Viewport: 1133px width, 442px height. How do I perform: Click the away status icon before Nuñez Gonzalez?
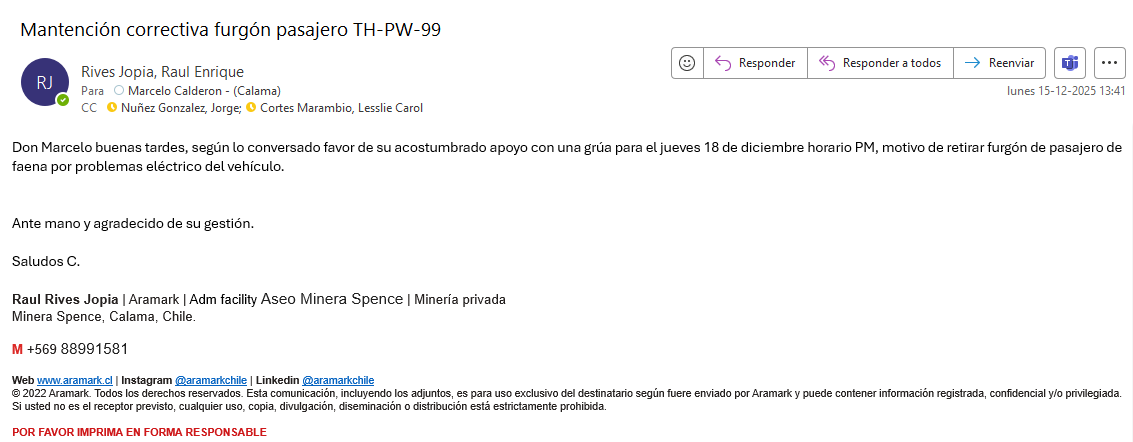pyautogui.click(x=112, y=108)
